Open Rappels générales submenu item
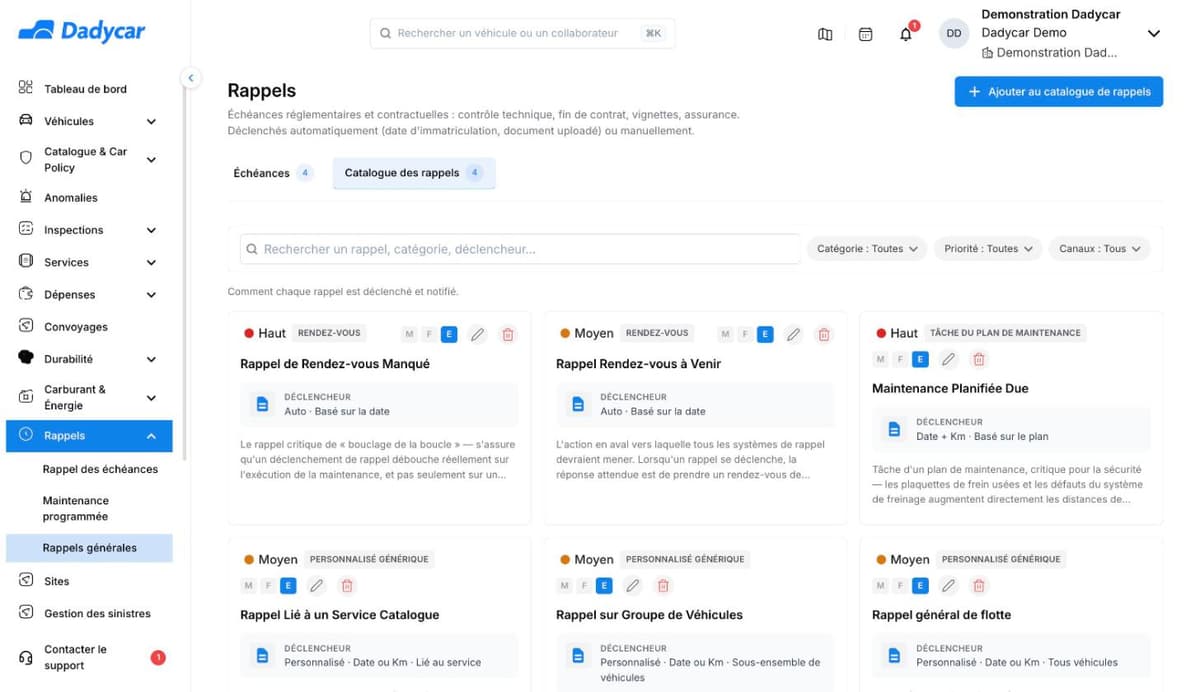The image size is (1200, 692). pos(90,548)
